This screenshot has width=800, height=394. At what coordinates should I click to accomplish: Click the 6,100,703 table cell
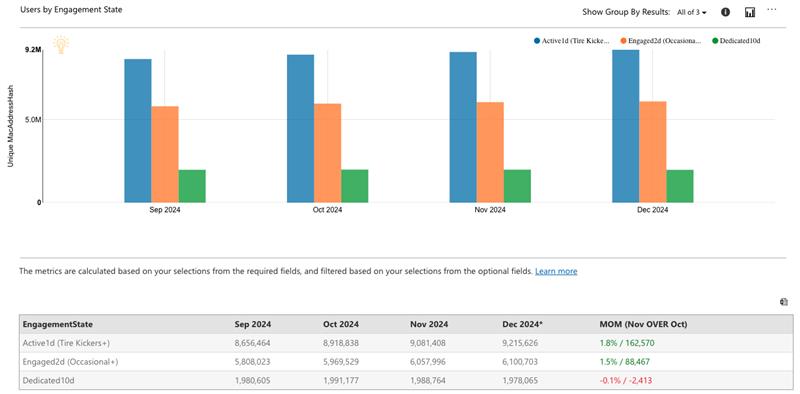(520, 362)
